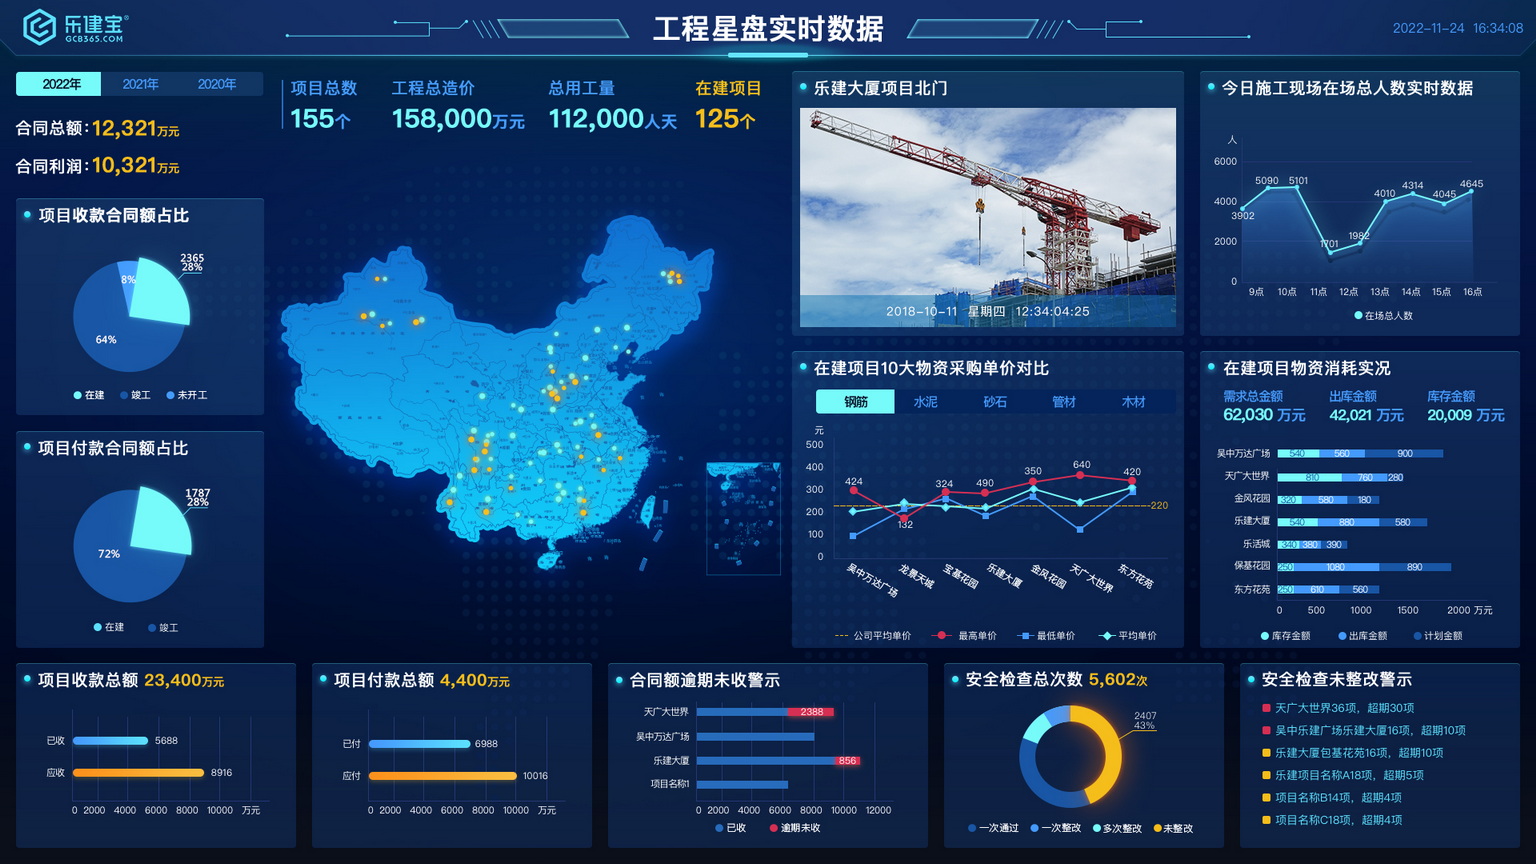This screenshot has height=864, width=1536.
Task: Click the 乐建宝 logo icon
Action: click(39, 27)
